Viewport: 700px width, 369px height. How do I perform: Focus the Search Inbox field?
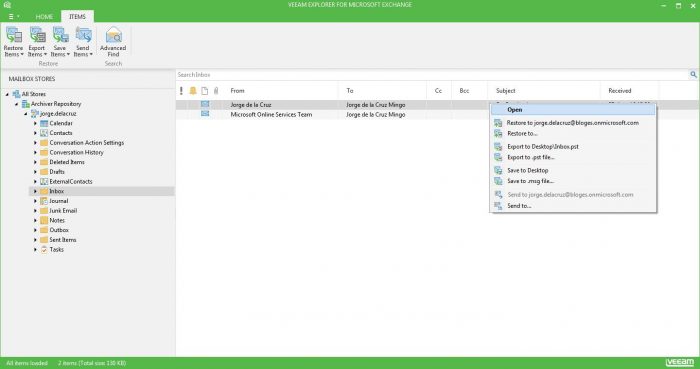[x=432, y=75]
